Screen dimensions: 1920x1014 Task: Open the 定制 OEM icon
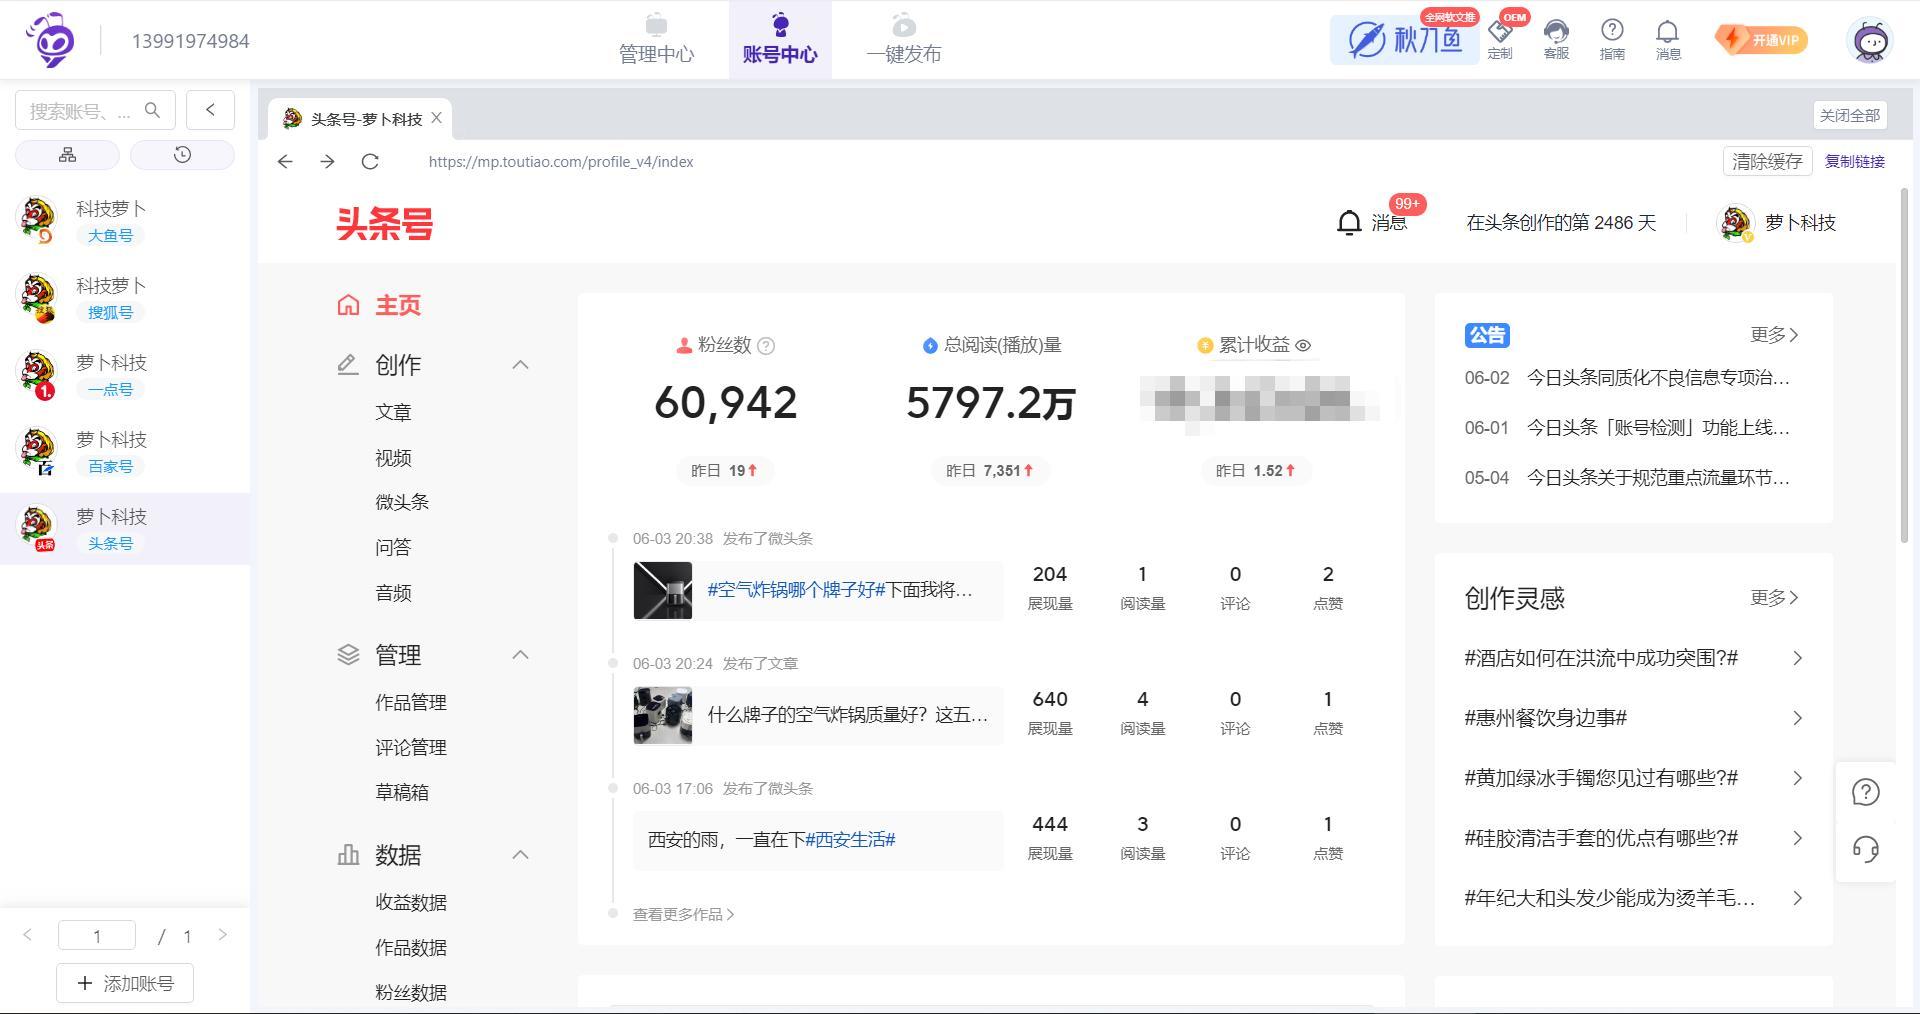coord(1500,38)
